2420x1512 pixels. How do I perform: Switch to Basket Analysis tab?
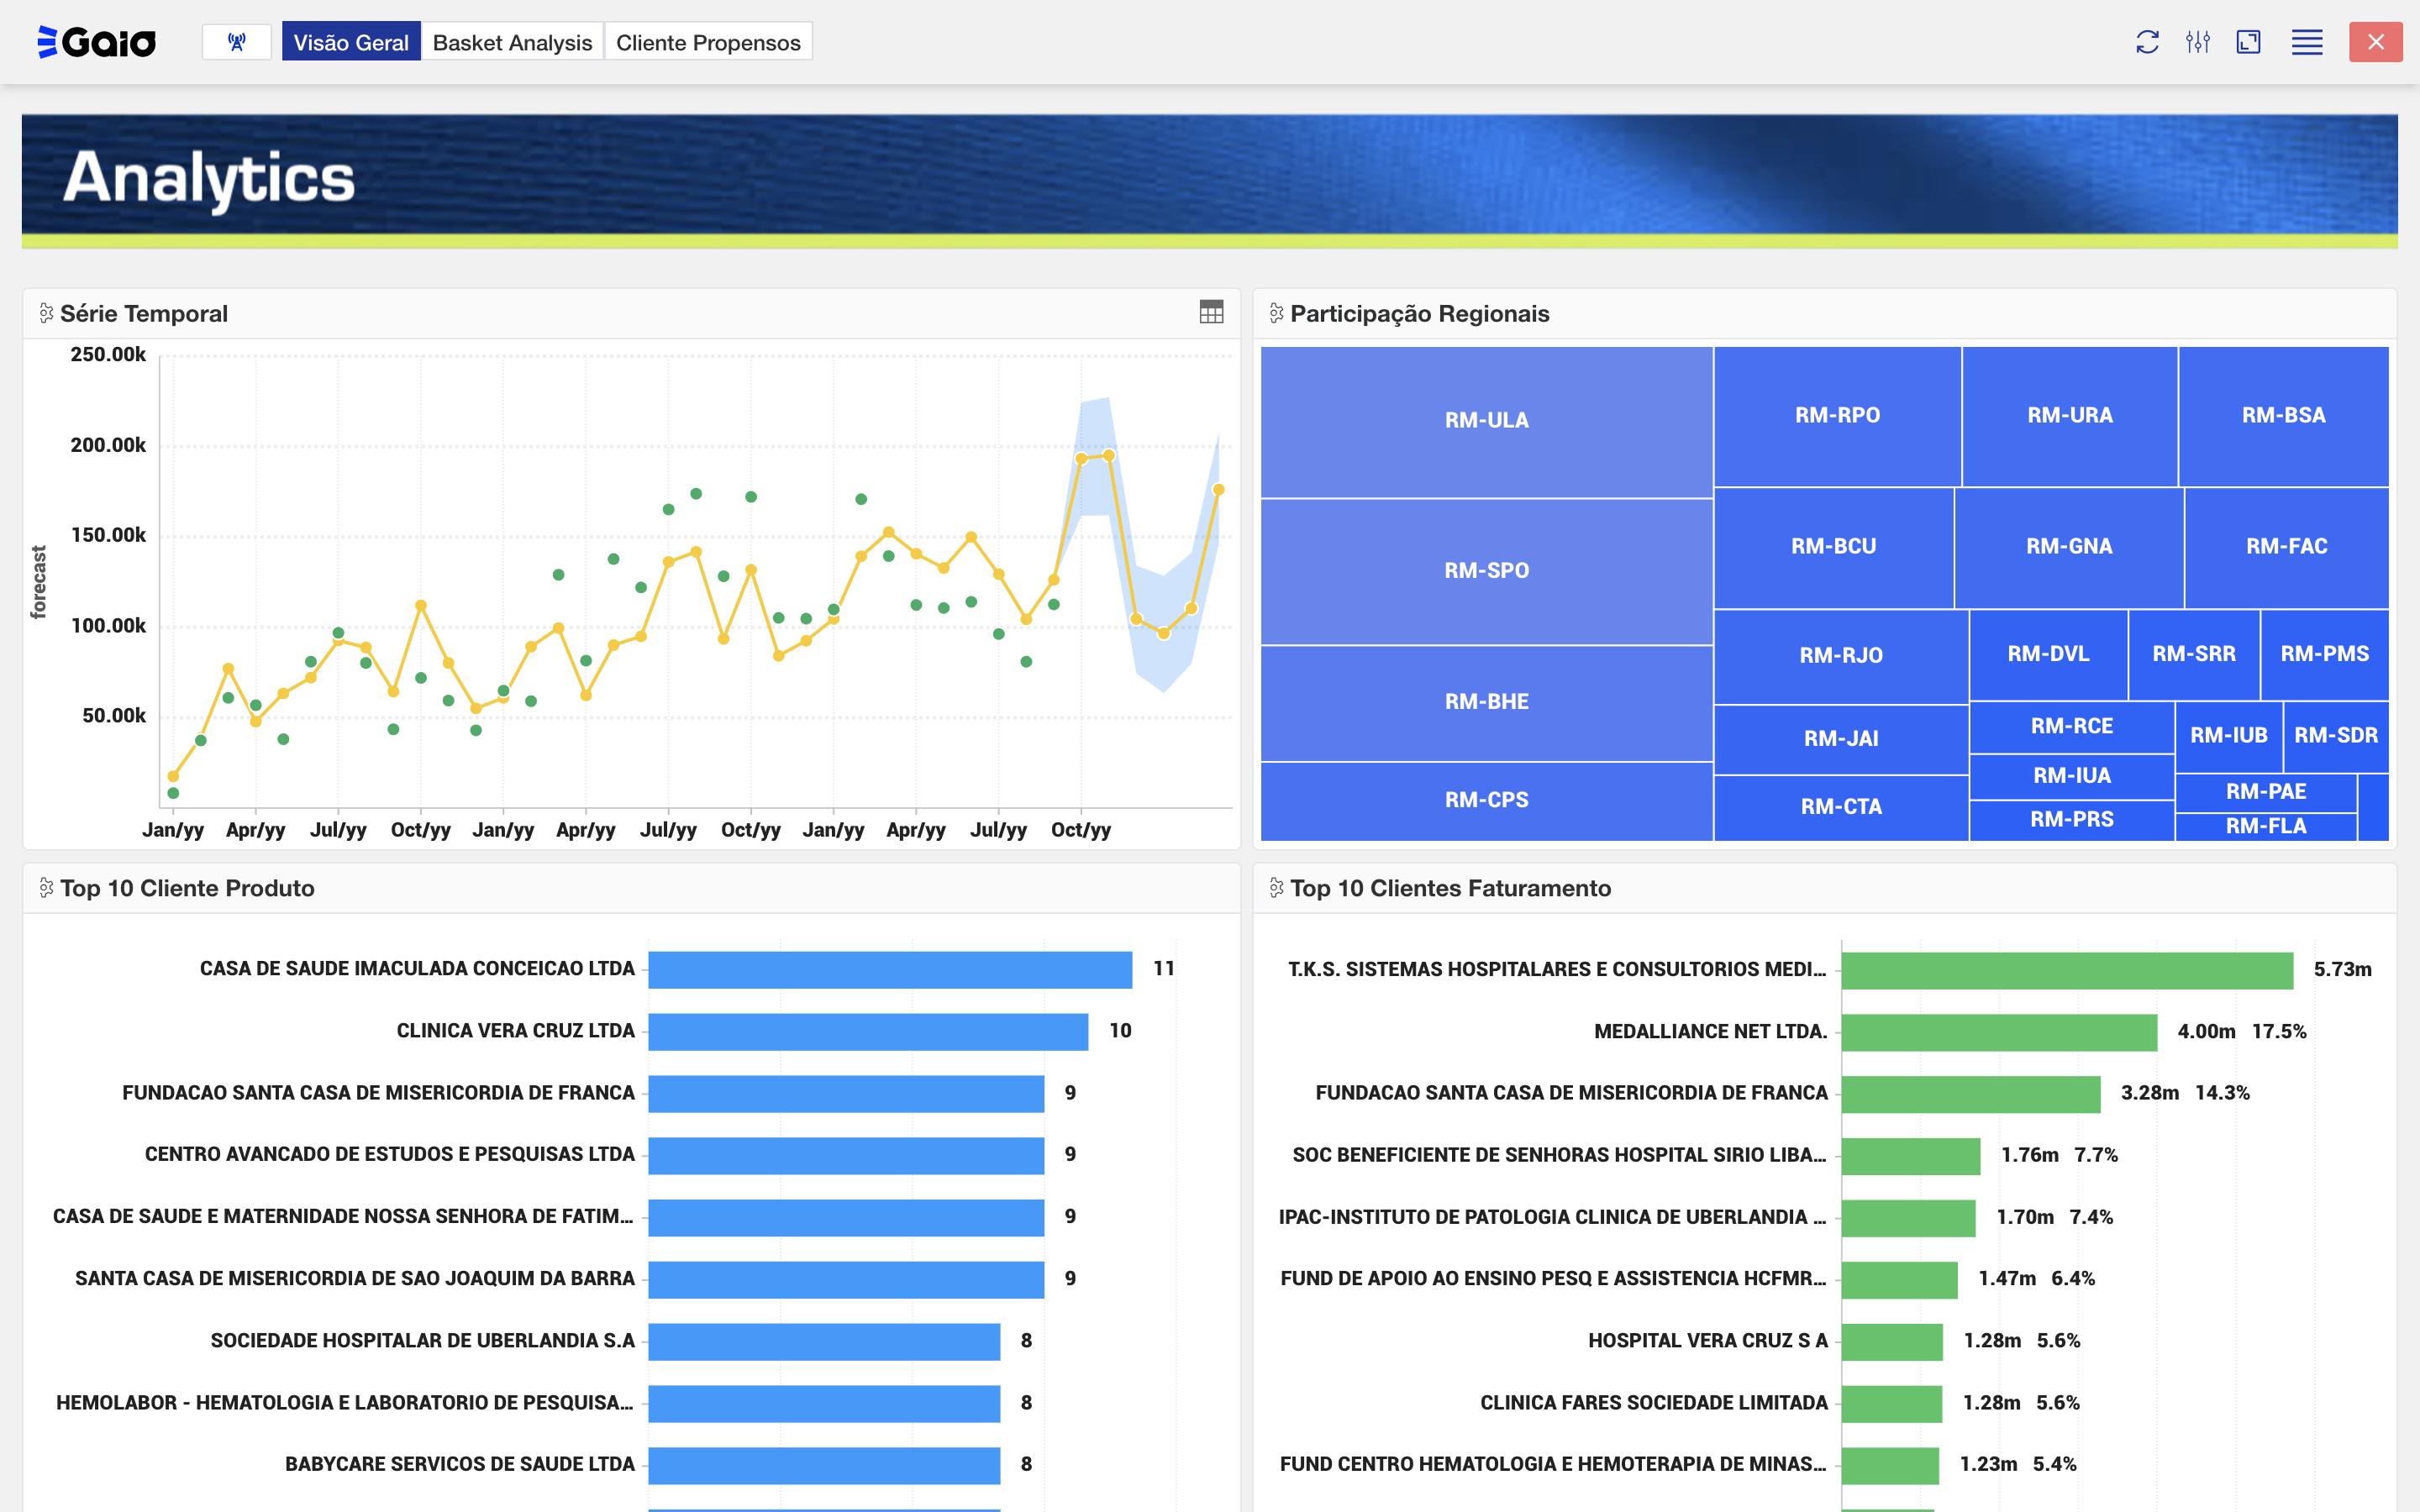tap(512, 42)
